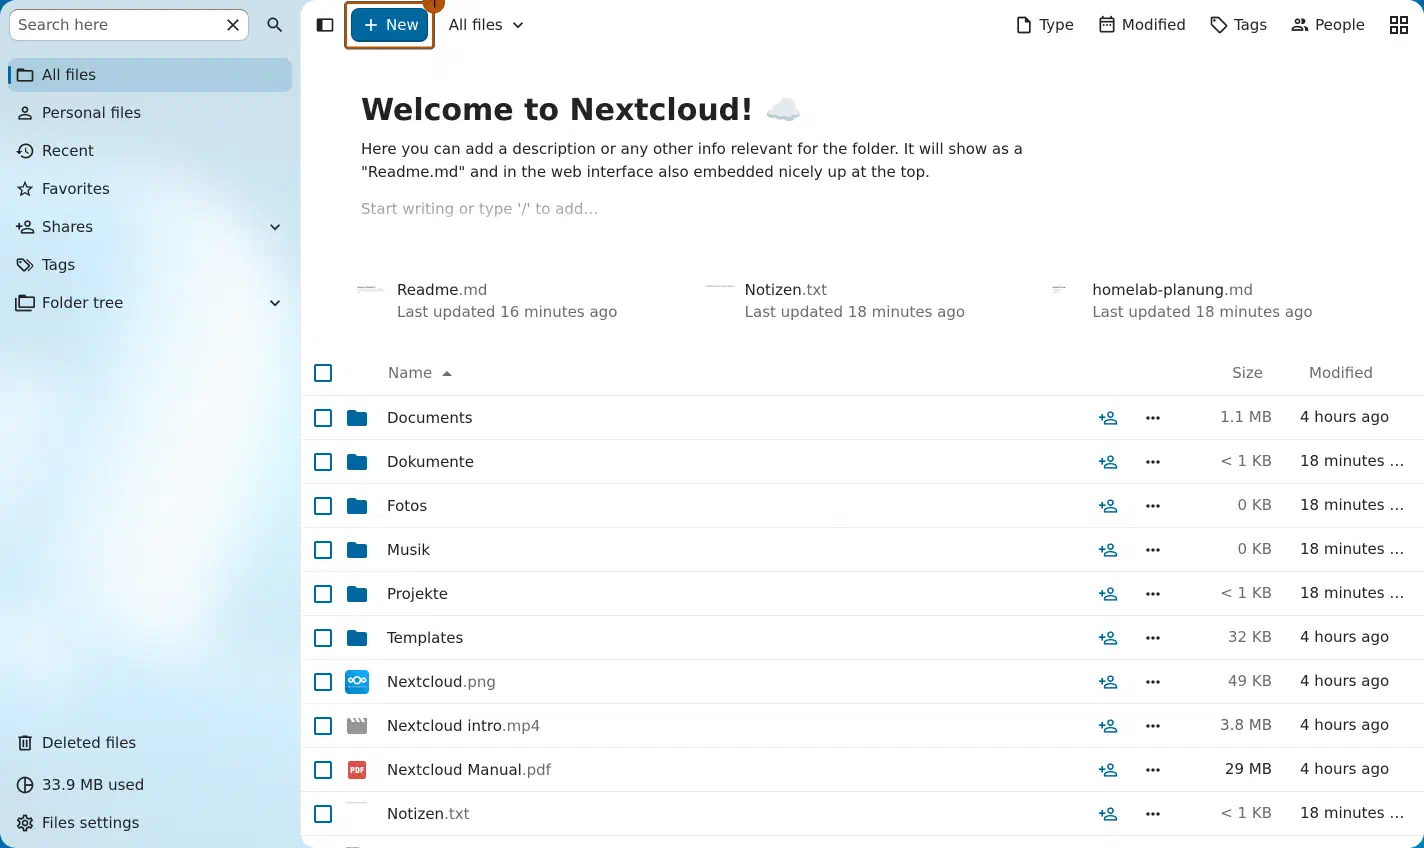Open the All files breadcrumb dropdown

[x=486, y=25]
